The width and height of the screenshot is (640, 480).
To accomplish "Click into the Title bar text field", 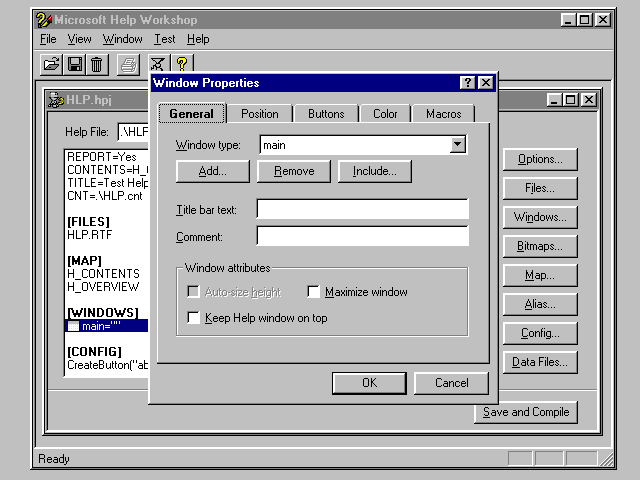I will click(362, 209).
